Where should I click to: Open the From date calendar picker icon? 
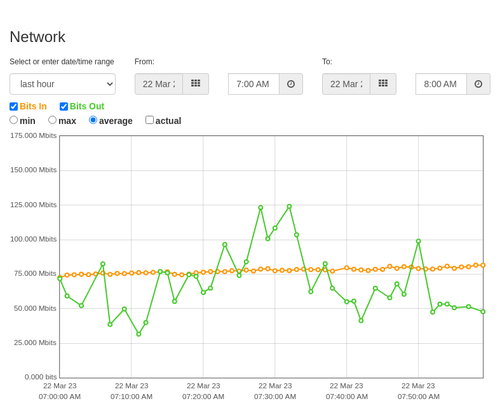pos(196,84)
